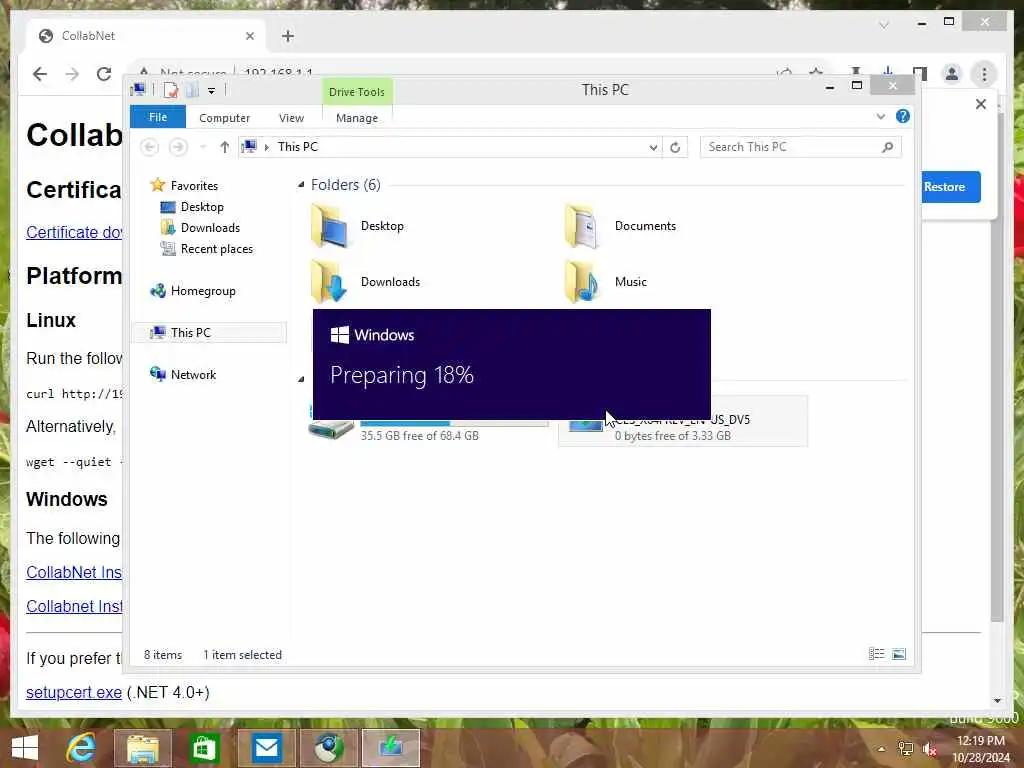
Task: Open the setupcert.exe link
Action: [x=74, y=692]
